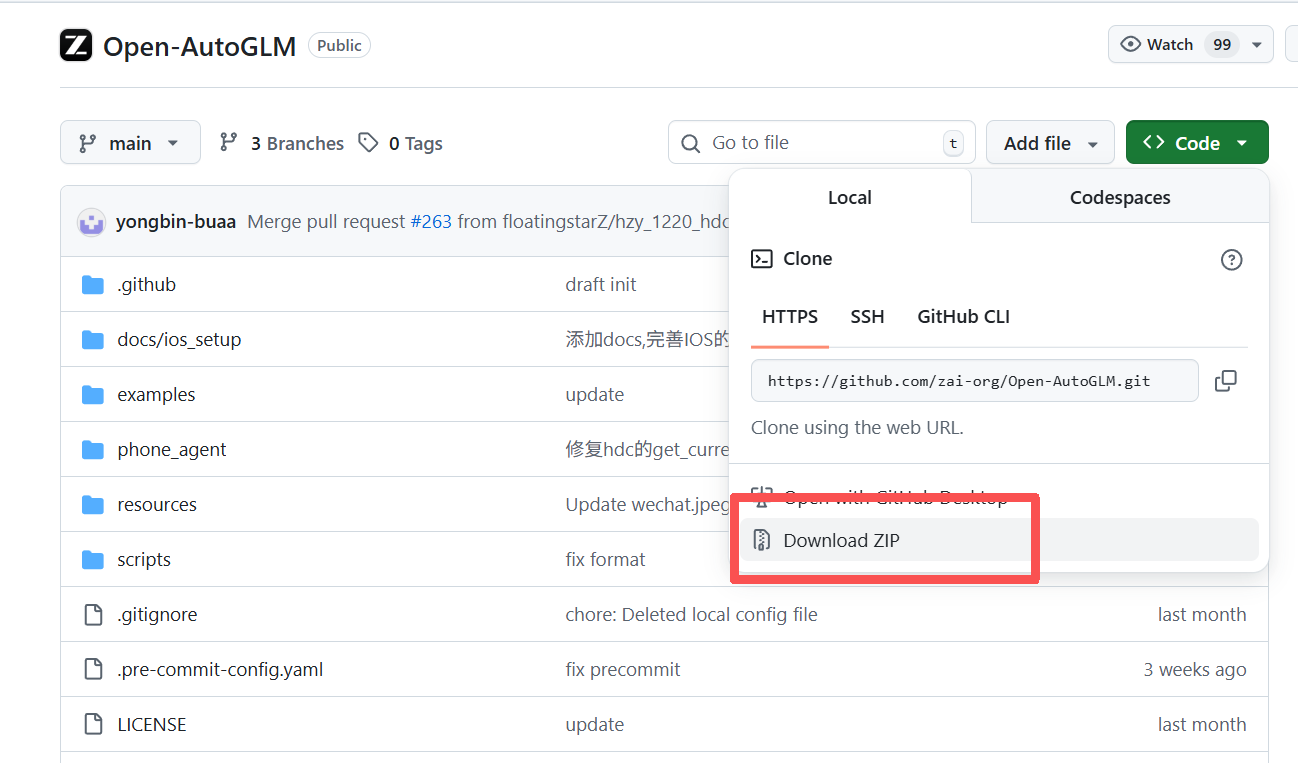
Task: Click '3 weeks ago' timestamp text
Action: tap(1195, 670)
